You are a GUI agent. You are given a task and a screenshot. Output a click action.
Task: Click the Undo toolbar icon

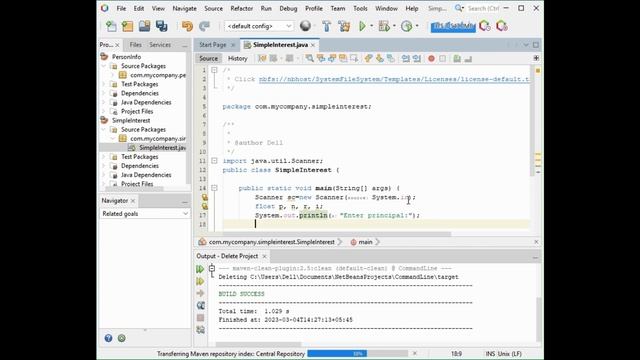tap(187, 26)
